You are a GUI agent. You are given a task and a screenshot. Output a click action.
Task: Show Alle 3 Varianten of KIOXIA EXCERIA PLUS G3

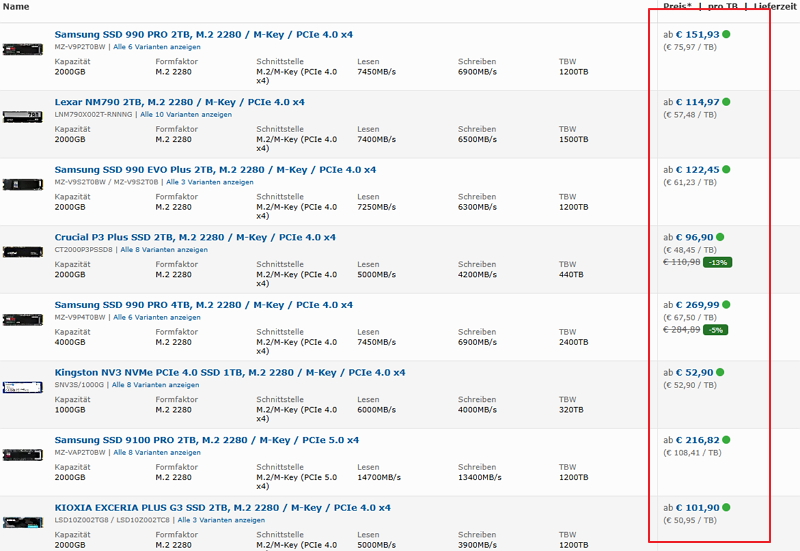221,520
